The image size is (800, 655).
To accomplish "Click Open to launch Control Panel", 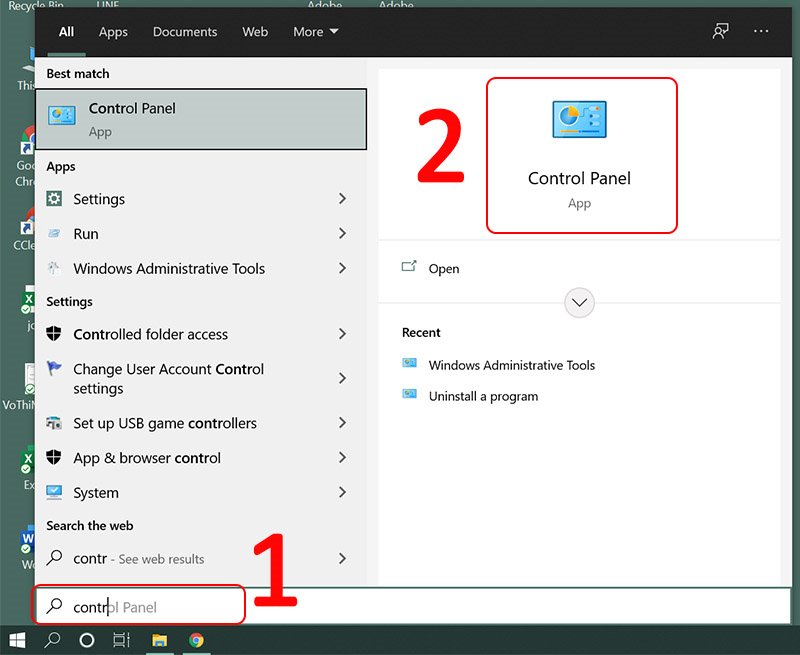I will click(443, 268).
